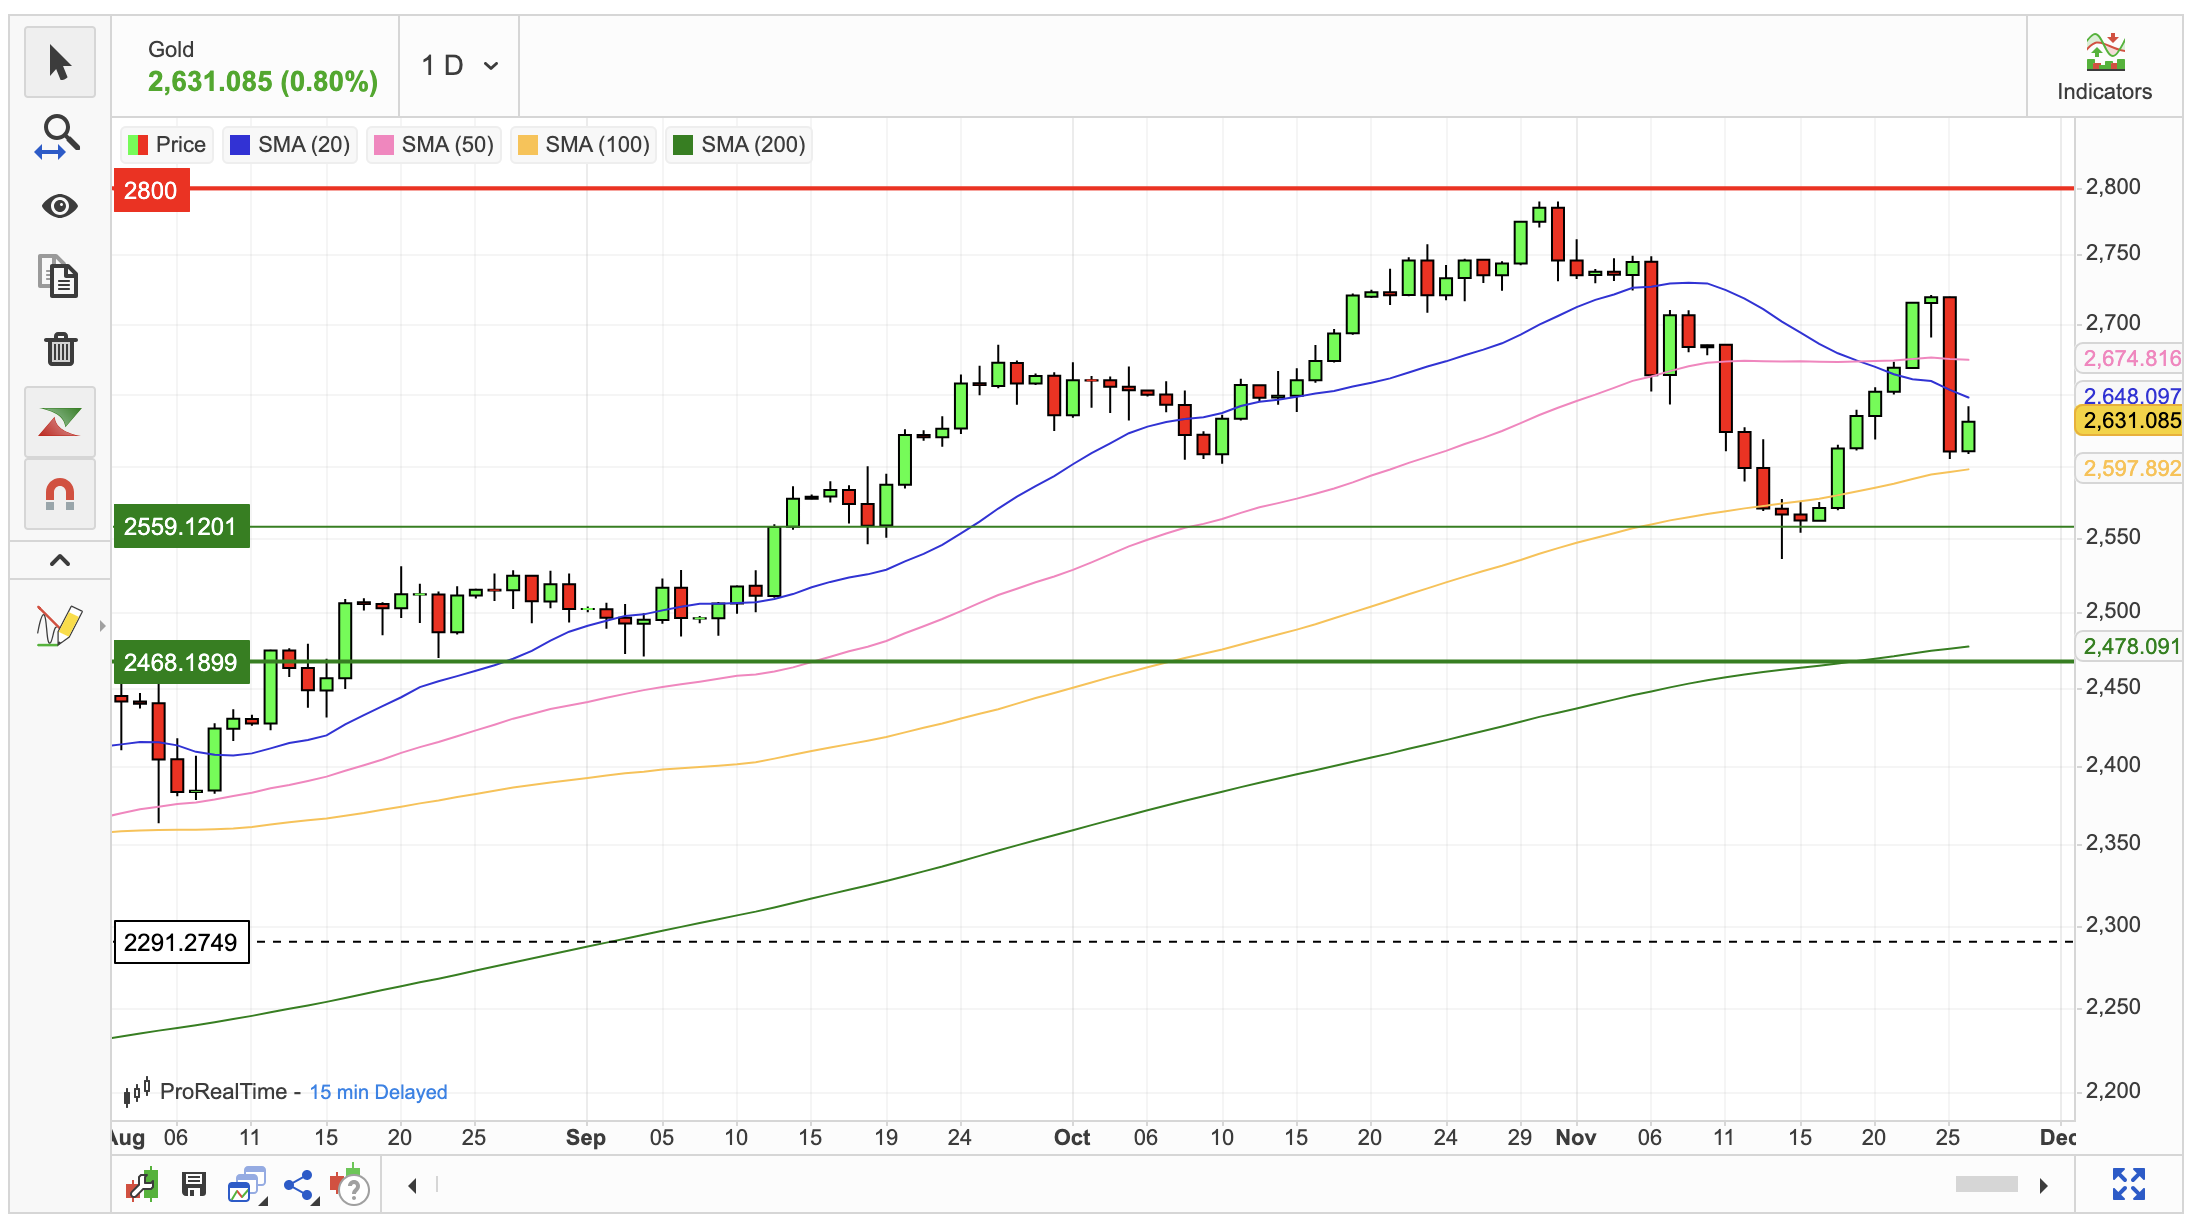Activate the horizontal zoom magnifier tool
This screenshot has width=2202, height=1224.
(59, 136)
